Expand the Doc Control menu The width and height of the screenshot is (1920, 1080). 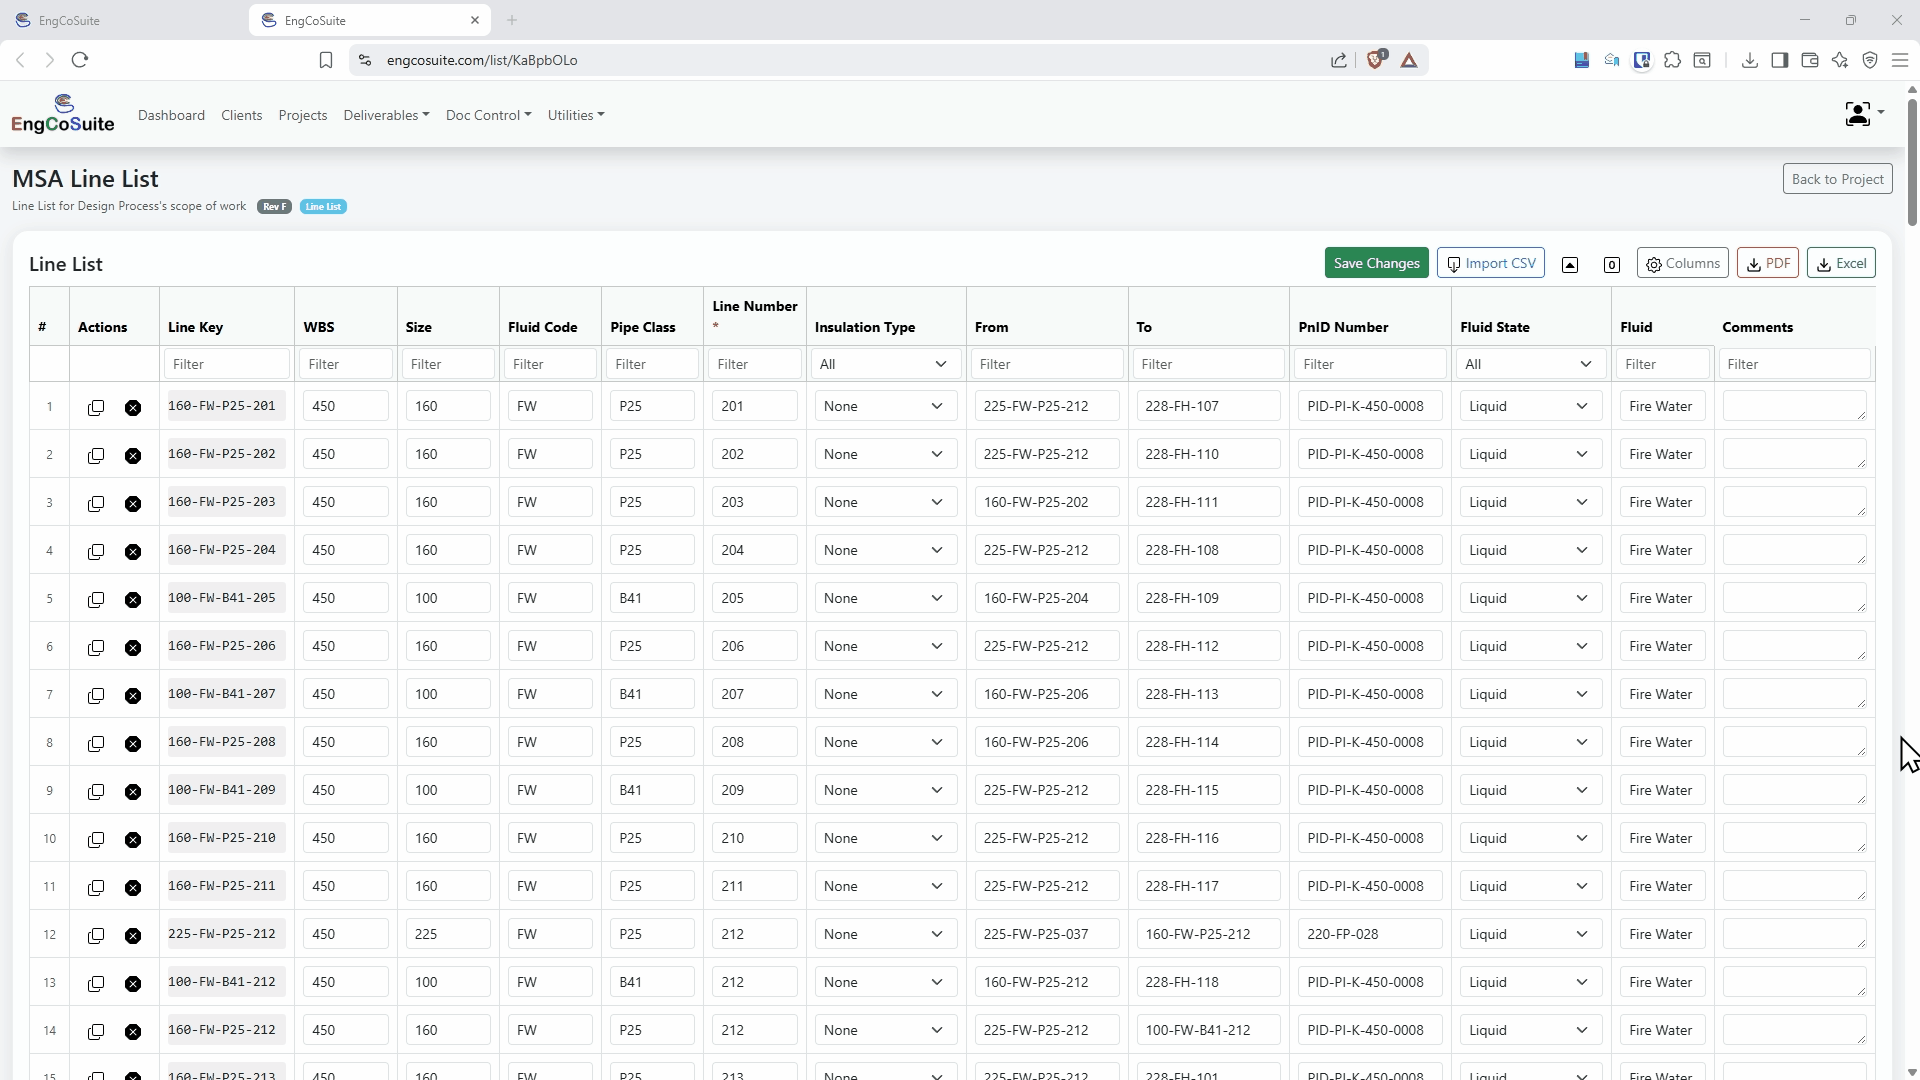488,115
